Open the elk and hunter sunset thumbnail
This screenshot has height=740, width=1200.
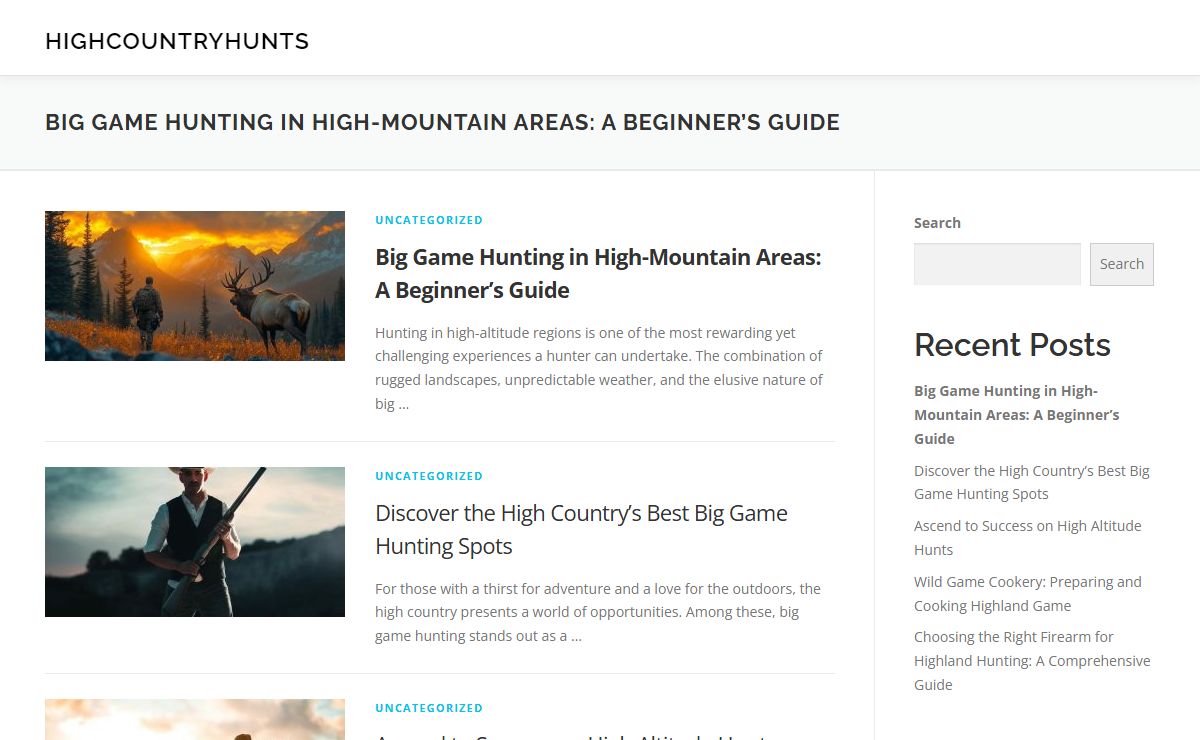[x=195, y=286]
